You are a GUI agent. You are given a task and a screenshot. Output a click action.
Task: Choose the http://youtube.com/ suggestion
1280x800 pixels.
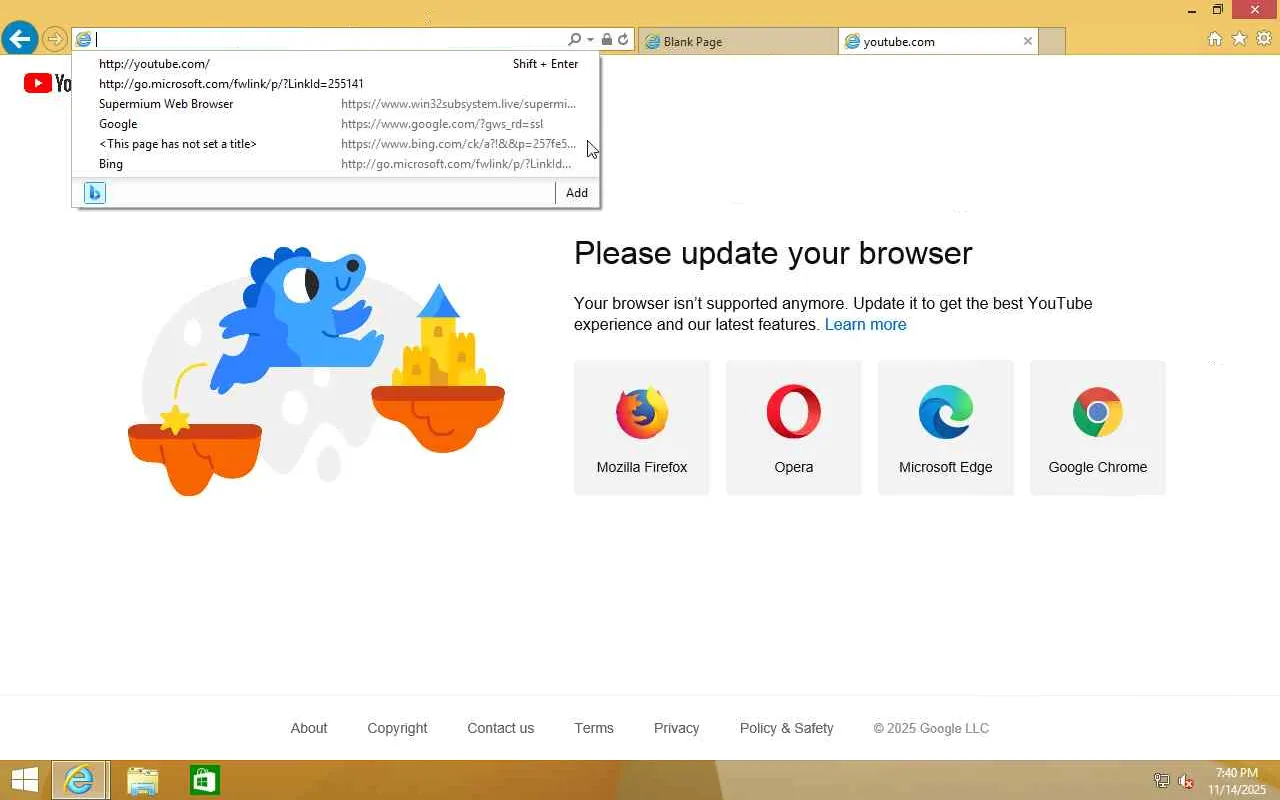pos(336,64)
